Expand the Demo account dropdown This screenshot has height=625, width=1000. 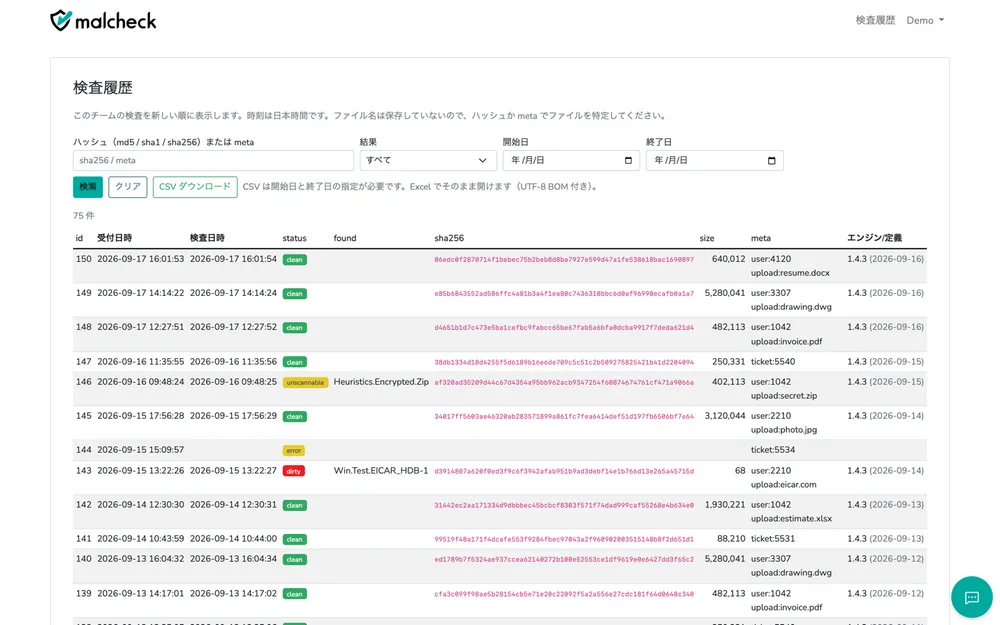pyautogui.click(x=925, y=20)
